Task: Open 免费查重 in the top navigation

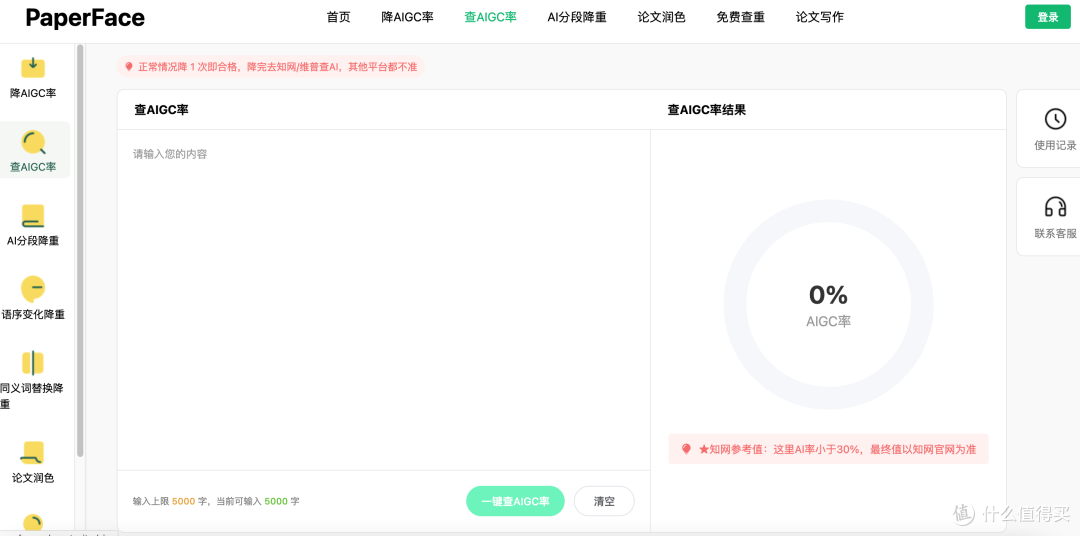Action: [x=740, y=17]
